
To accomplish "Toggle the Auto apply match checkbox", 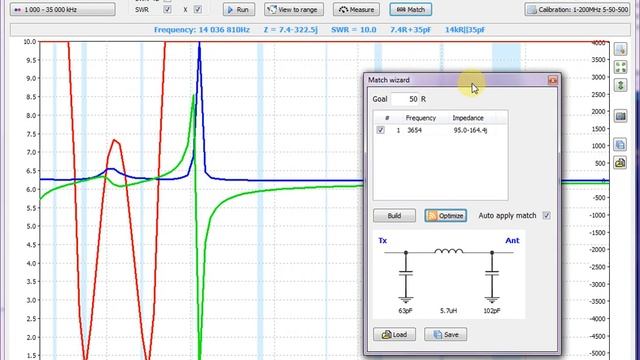I will [x=547, y=216].
